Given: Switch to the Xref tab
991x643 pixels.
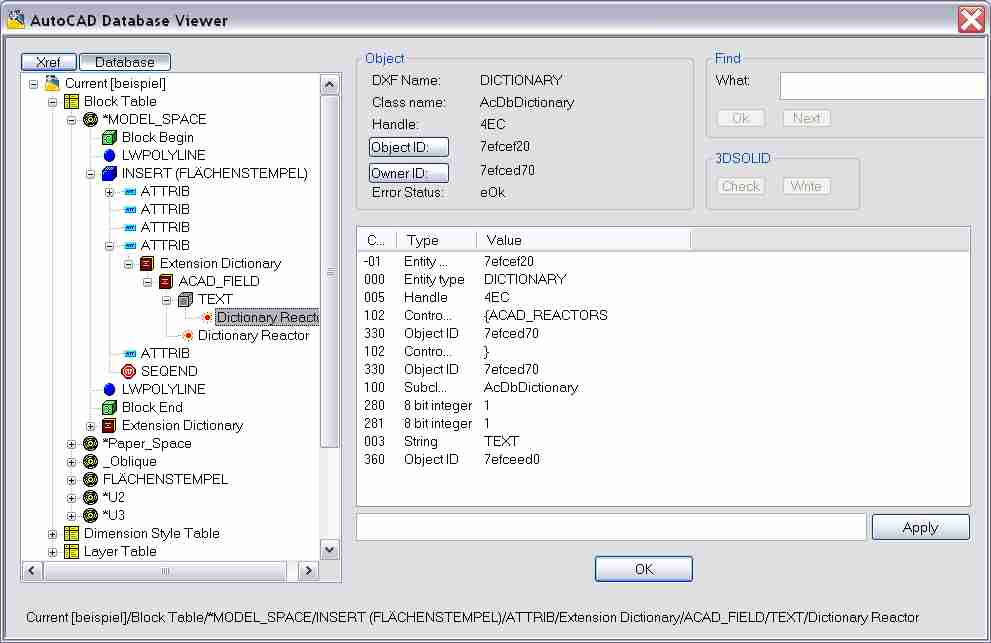Looking at the screenshot, I should pyautogui.click(x=49, y=62).
